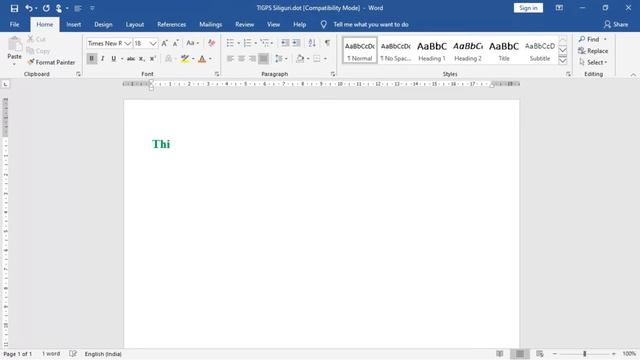Click the 100% zoom level indicator
640x360 pixels.
pyautogui.click(x=629, y=354)
